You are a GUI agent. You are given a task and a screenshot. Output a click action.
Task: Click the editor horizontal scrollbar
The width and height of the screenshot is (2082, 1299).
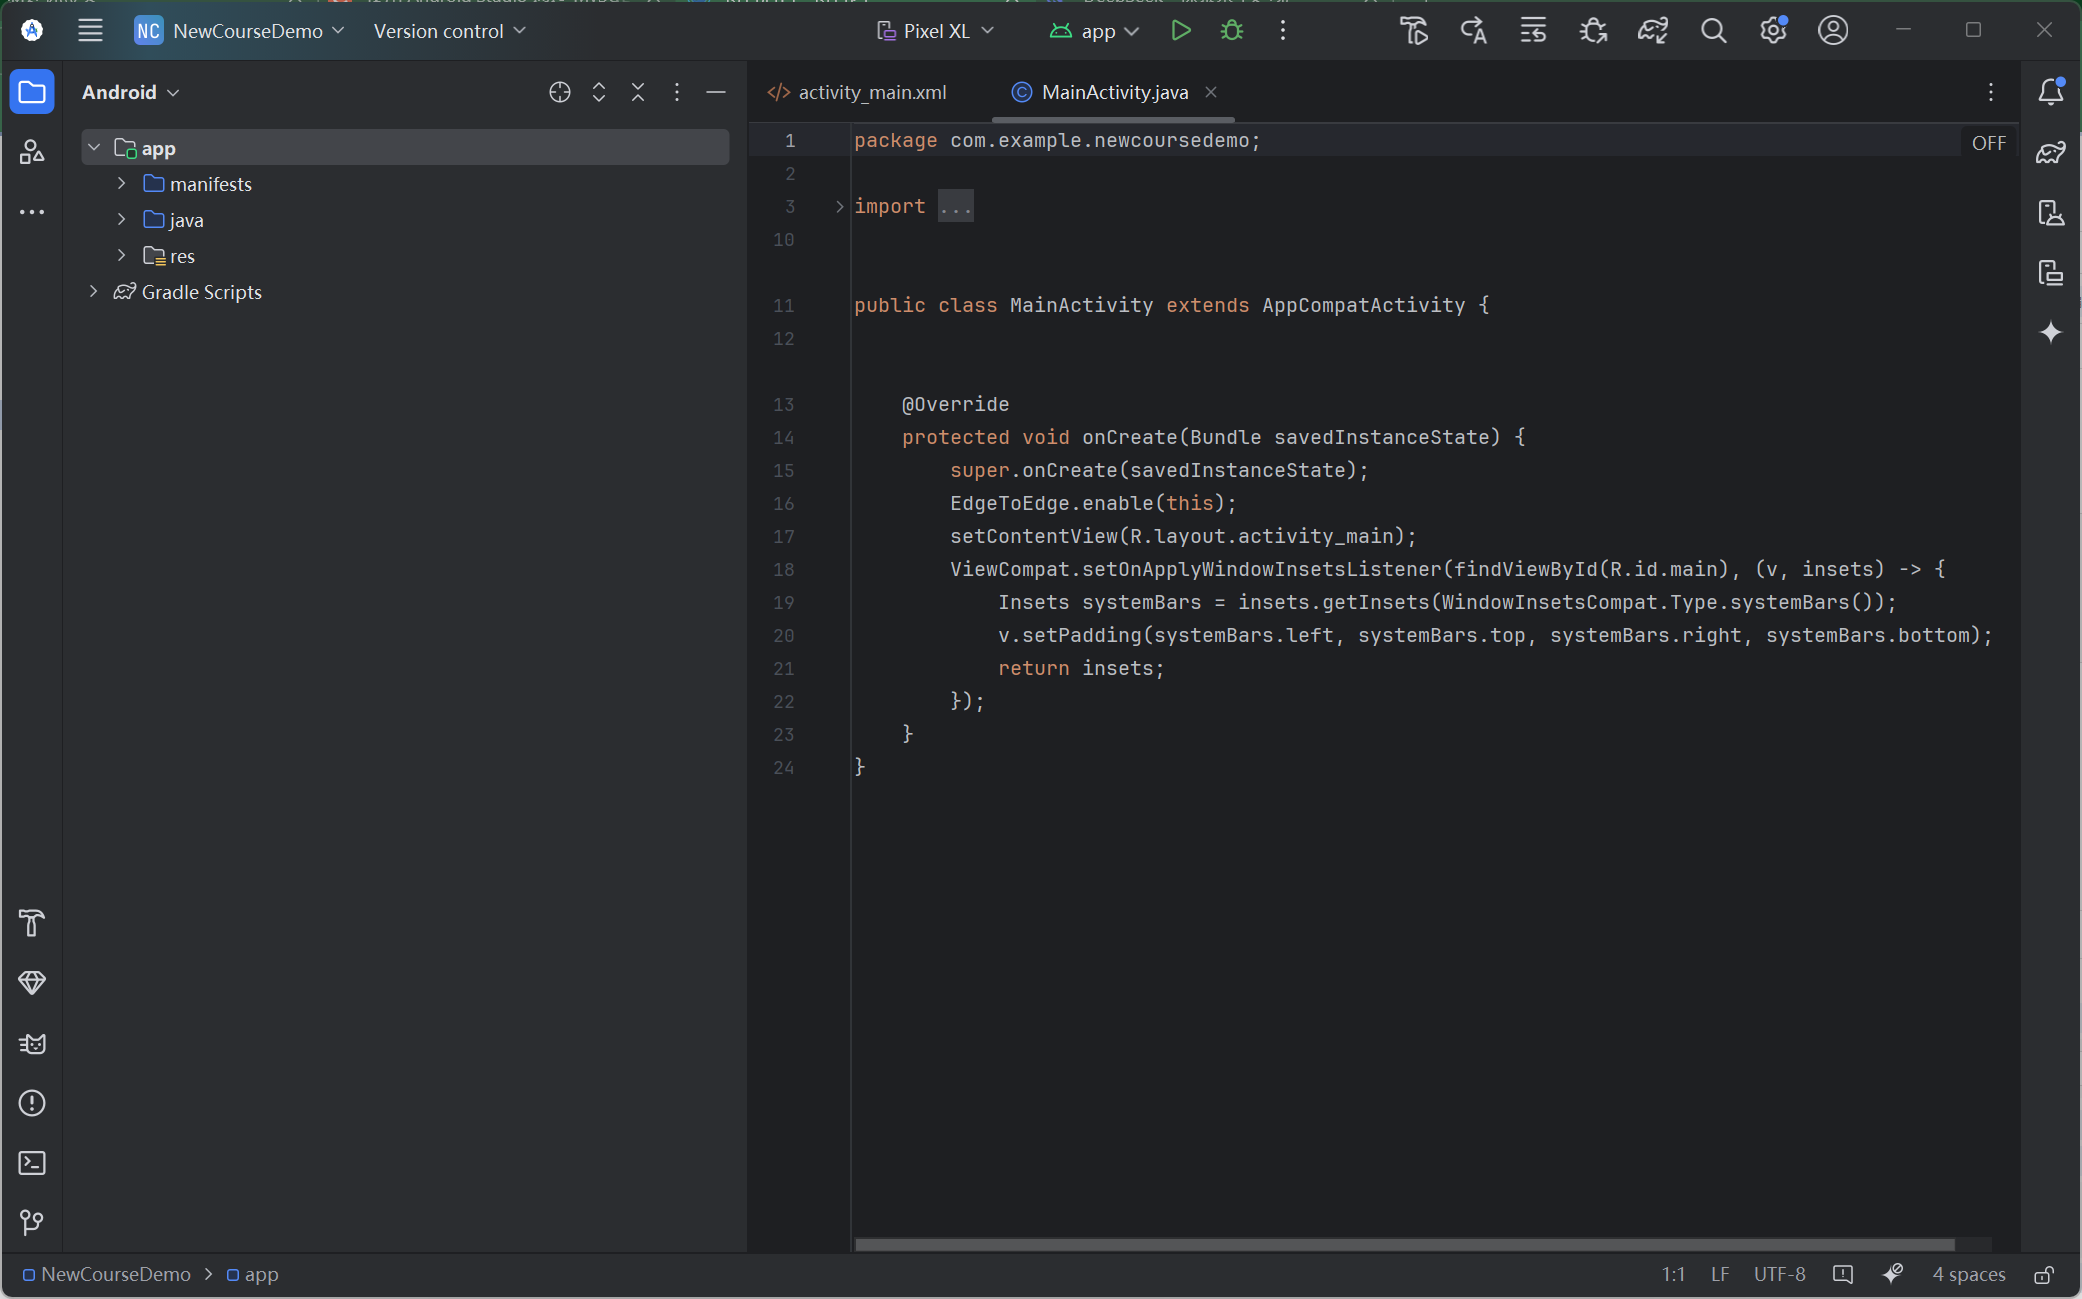tap(1400, 1245)
